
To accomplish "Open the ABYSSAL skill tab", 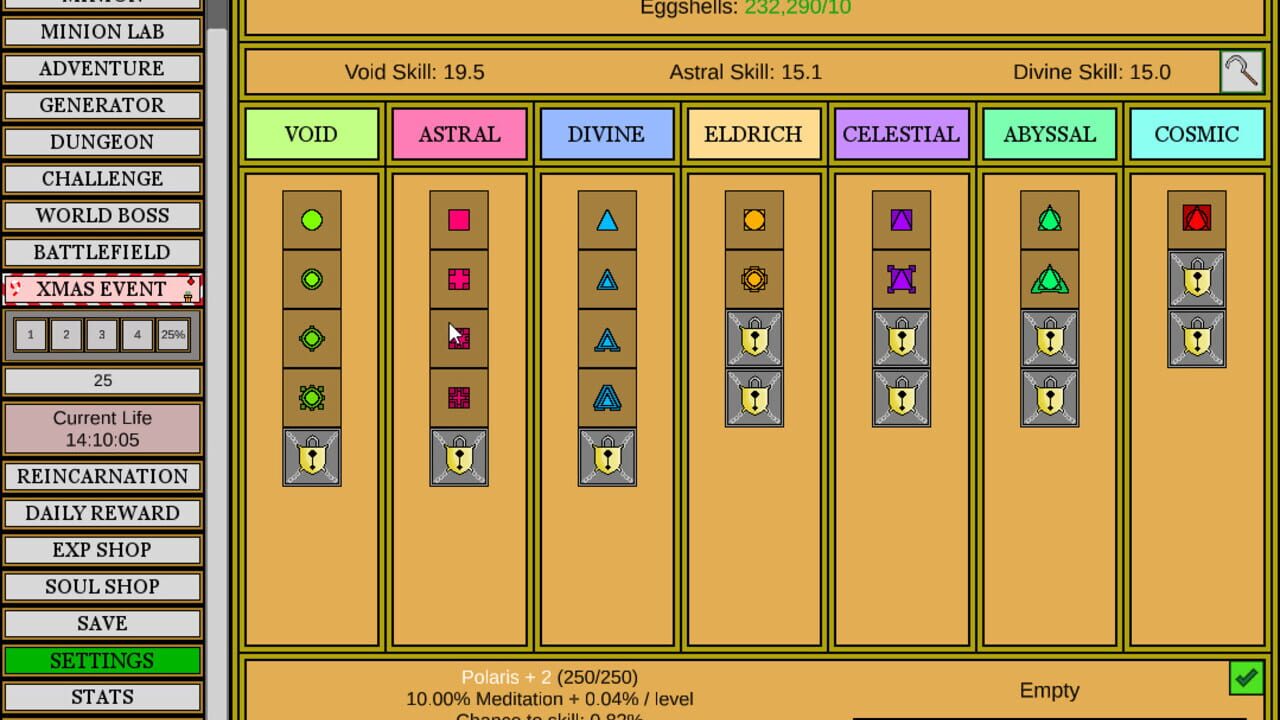I will point(1049,134).
